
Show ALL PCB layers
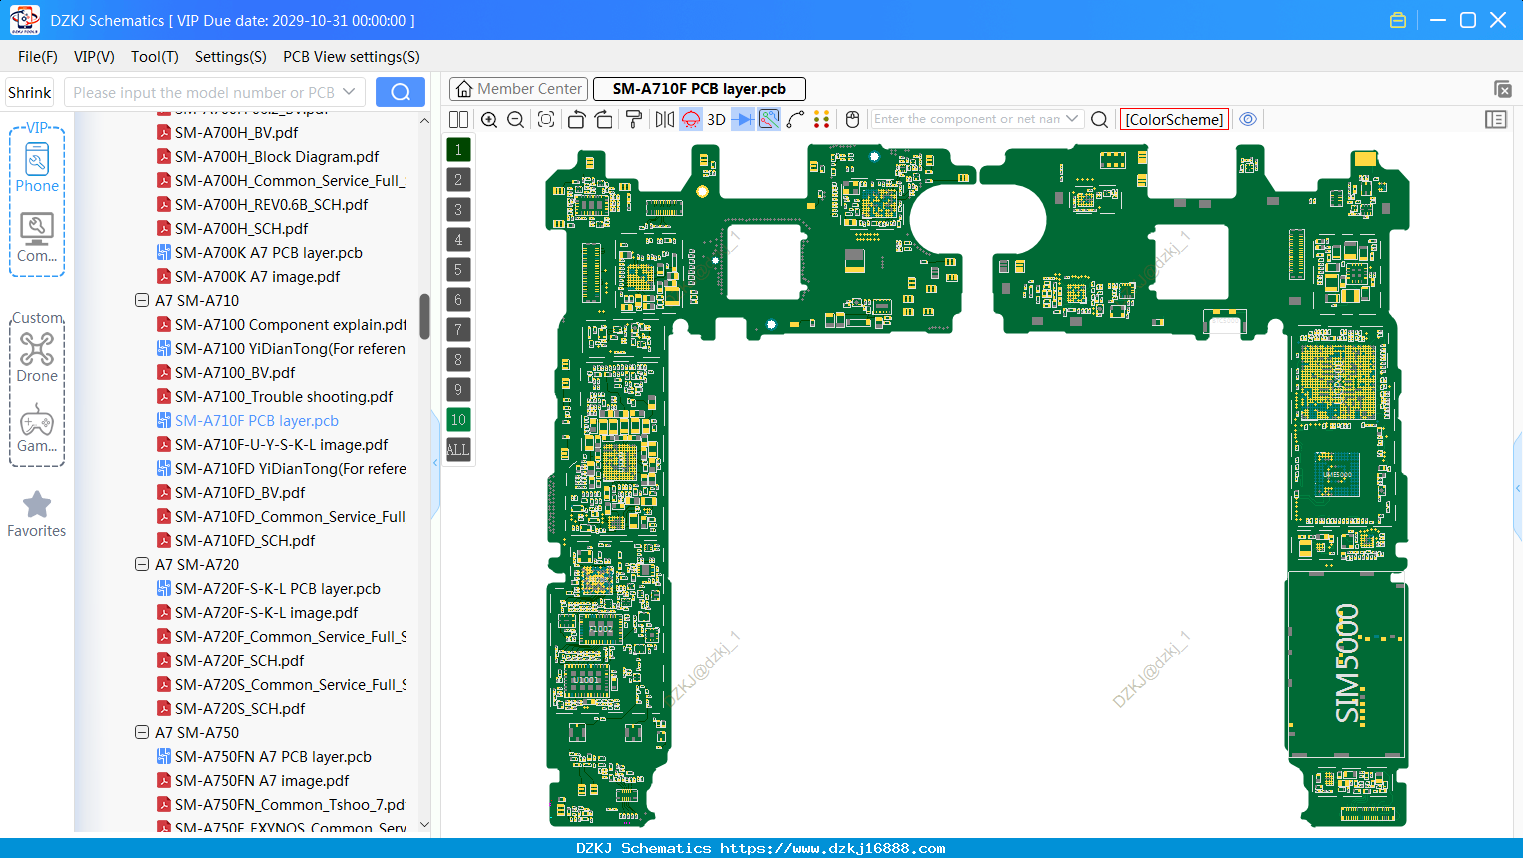(x=458, y=450)
